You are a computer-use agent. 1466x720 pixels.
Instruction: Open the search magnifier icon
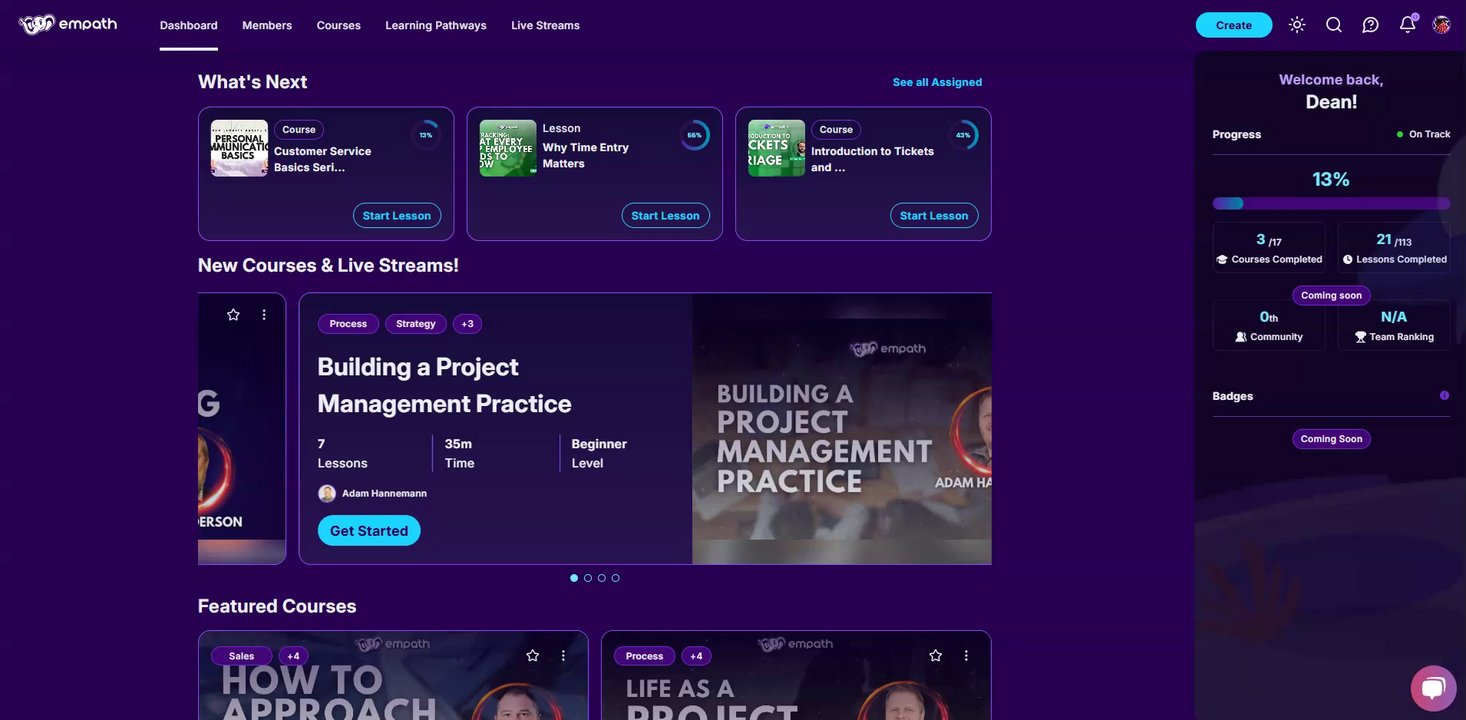click(1334, 25)
